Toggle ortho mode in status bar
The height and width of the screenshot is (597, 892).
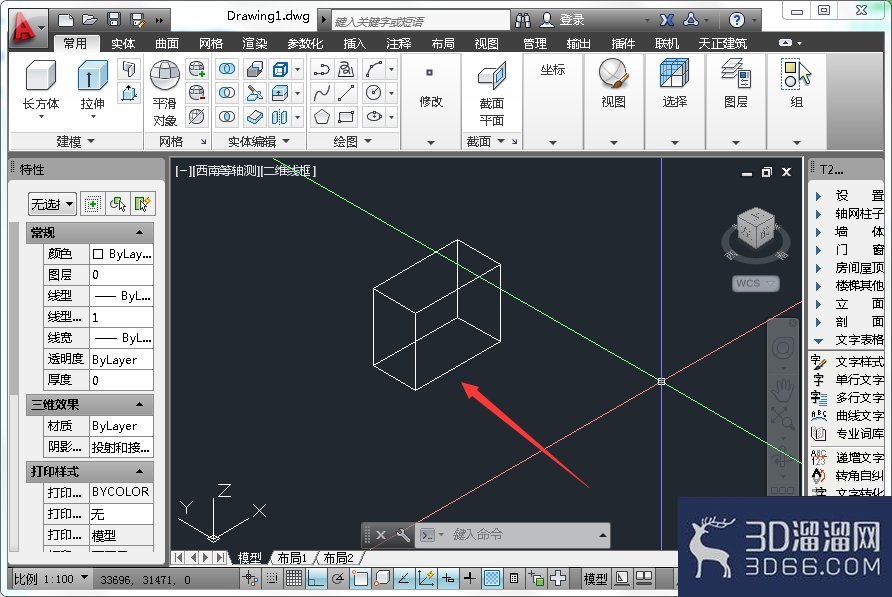316,579
